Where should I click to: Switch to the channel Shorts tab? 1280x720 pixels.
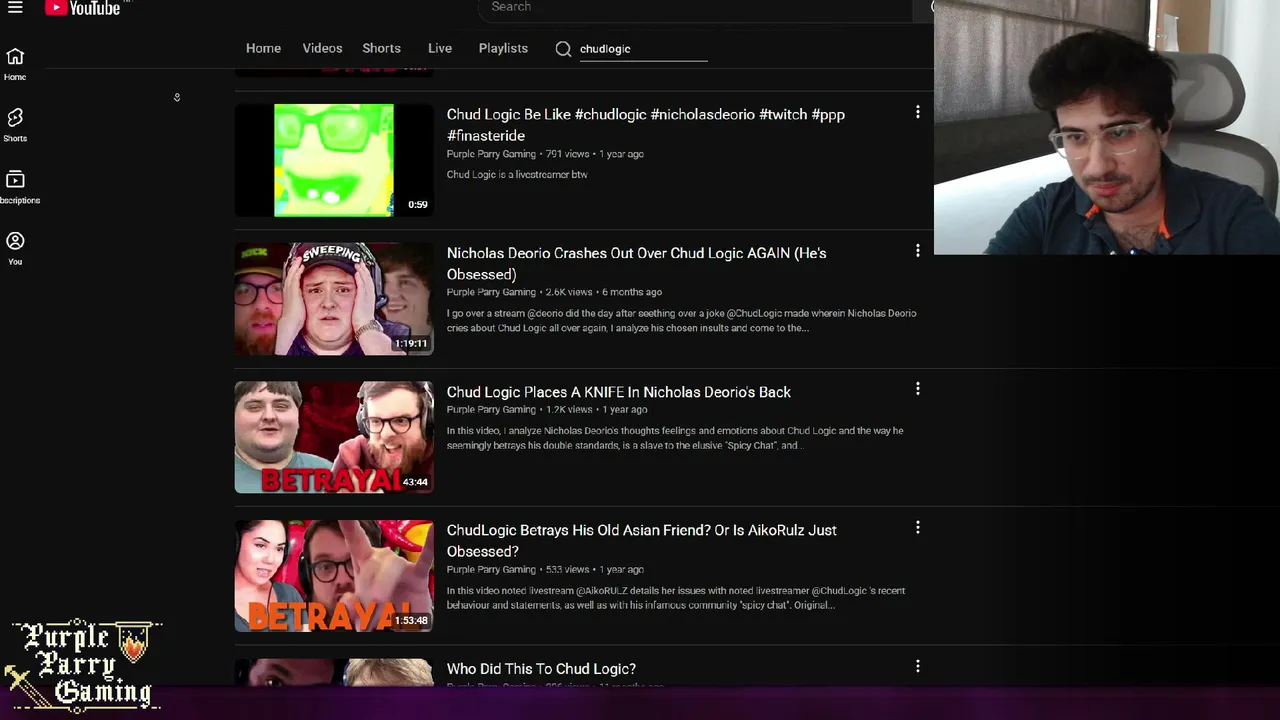tap(381, 48)
